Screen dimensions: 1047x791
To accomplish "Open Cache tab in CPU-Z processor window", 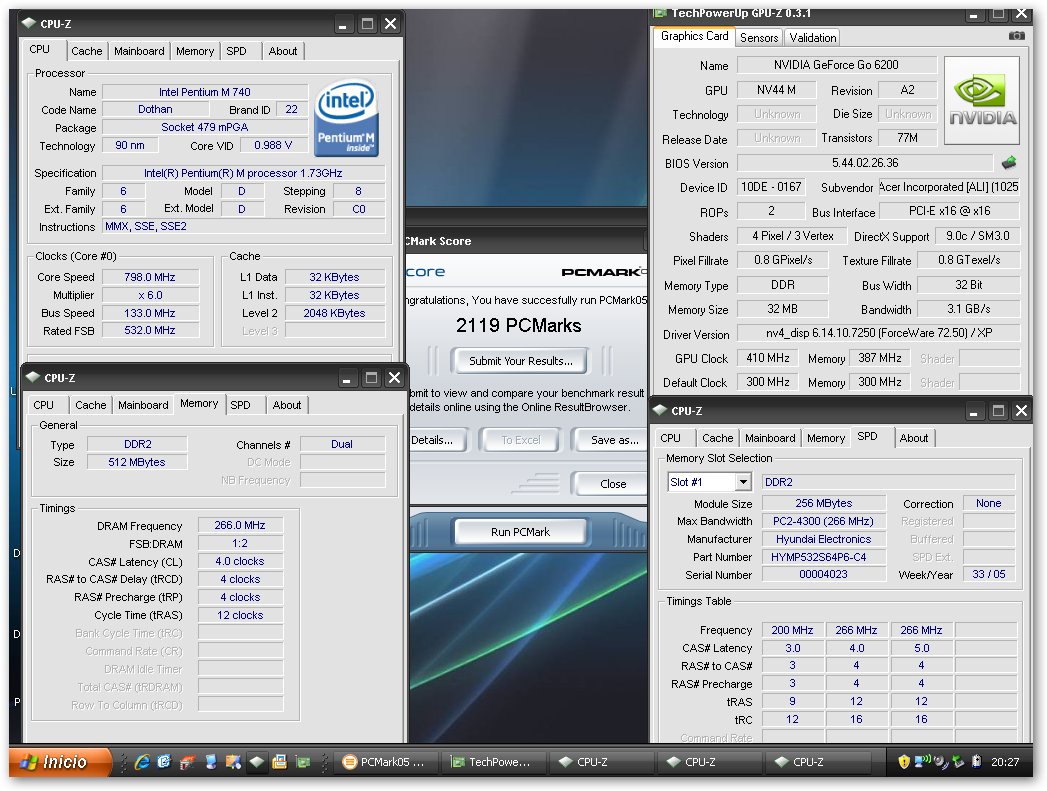I will (x=87, y=51).
